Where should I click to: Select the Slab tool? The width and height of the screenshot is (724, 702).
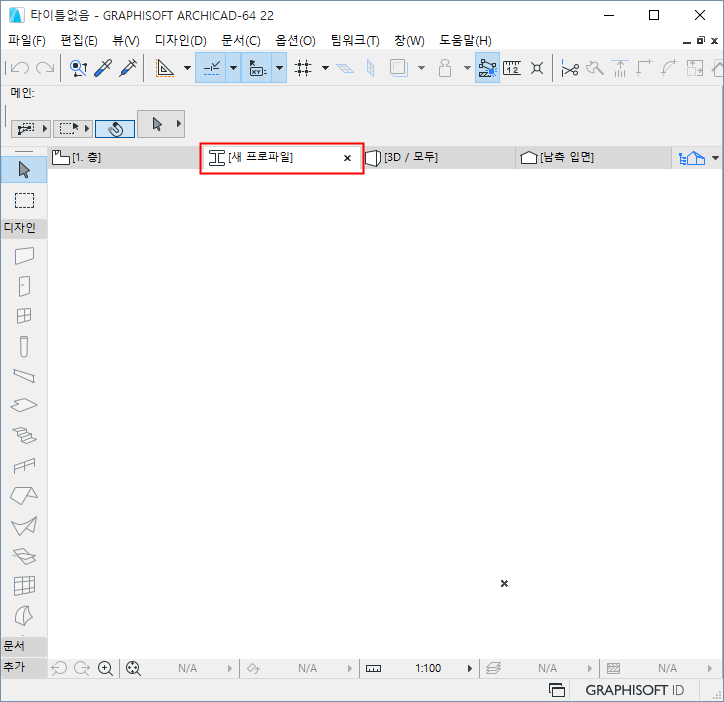point(24,405)
